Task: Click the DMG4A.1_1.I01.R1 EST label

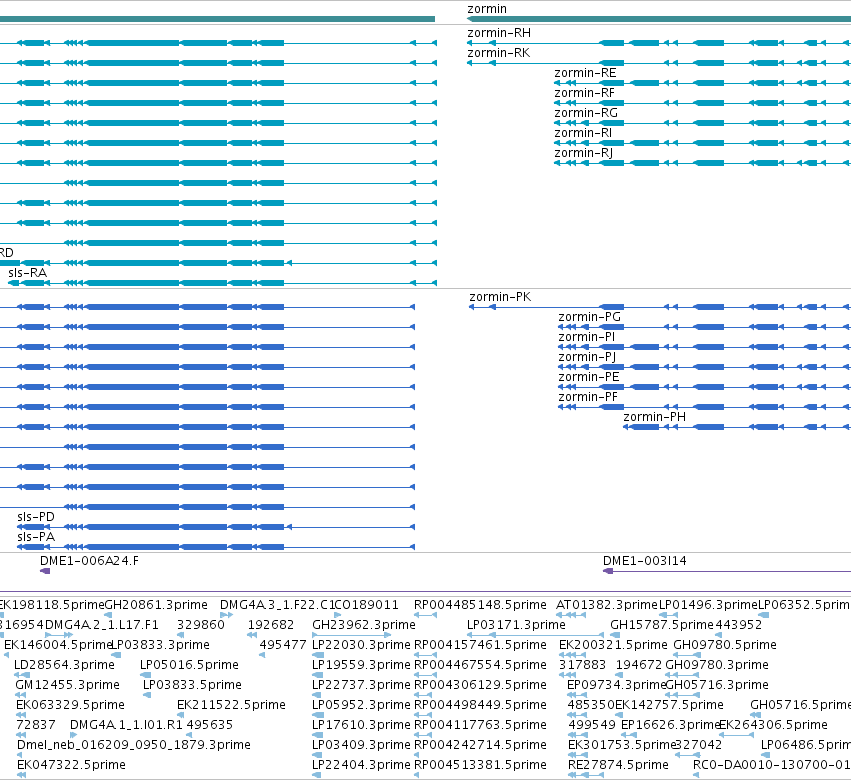Action: pyautogui.click(x=126, y=725)
